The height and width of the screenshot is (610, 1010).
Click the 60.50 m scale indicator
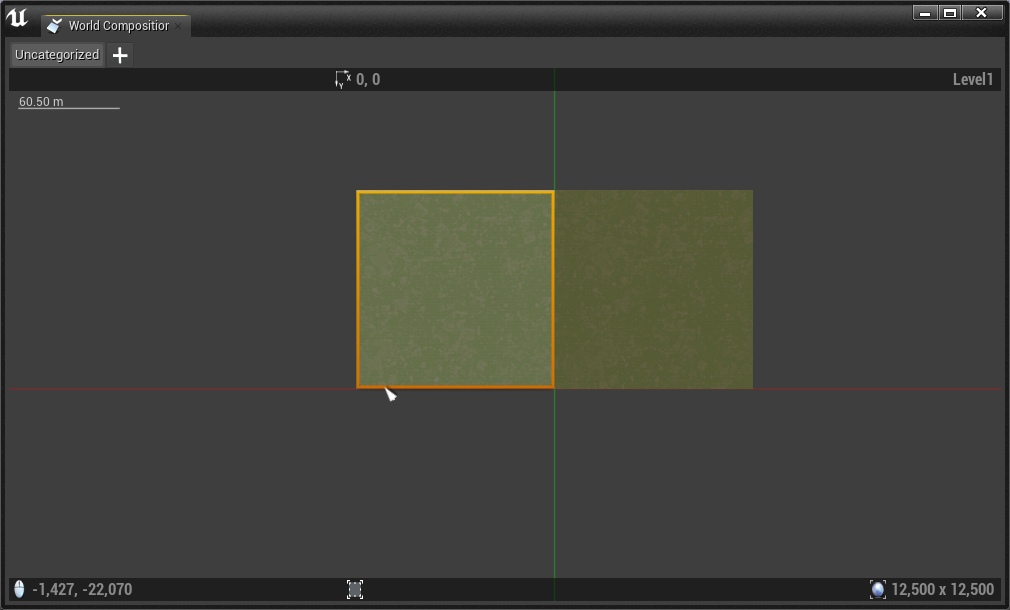68,102
